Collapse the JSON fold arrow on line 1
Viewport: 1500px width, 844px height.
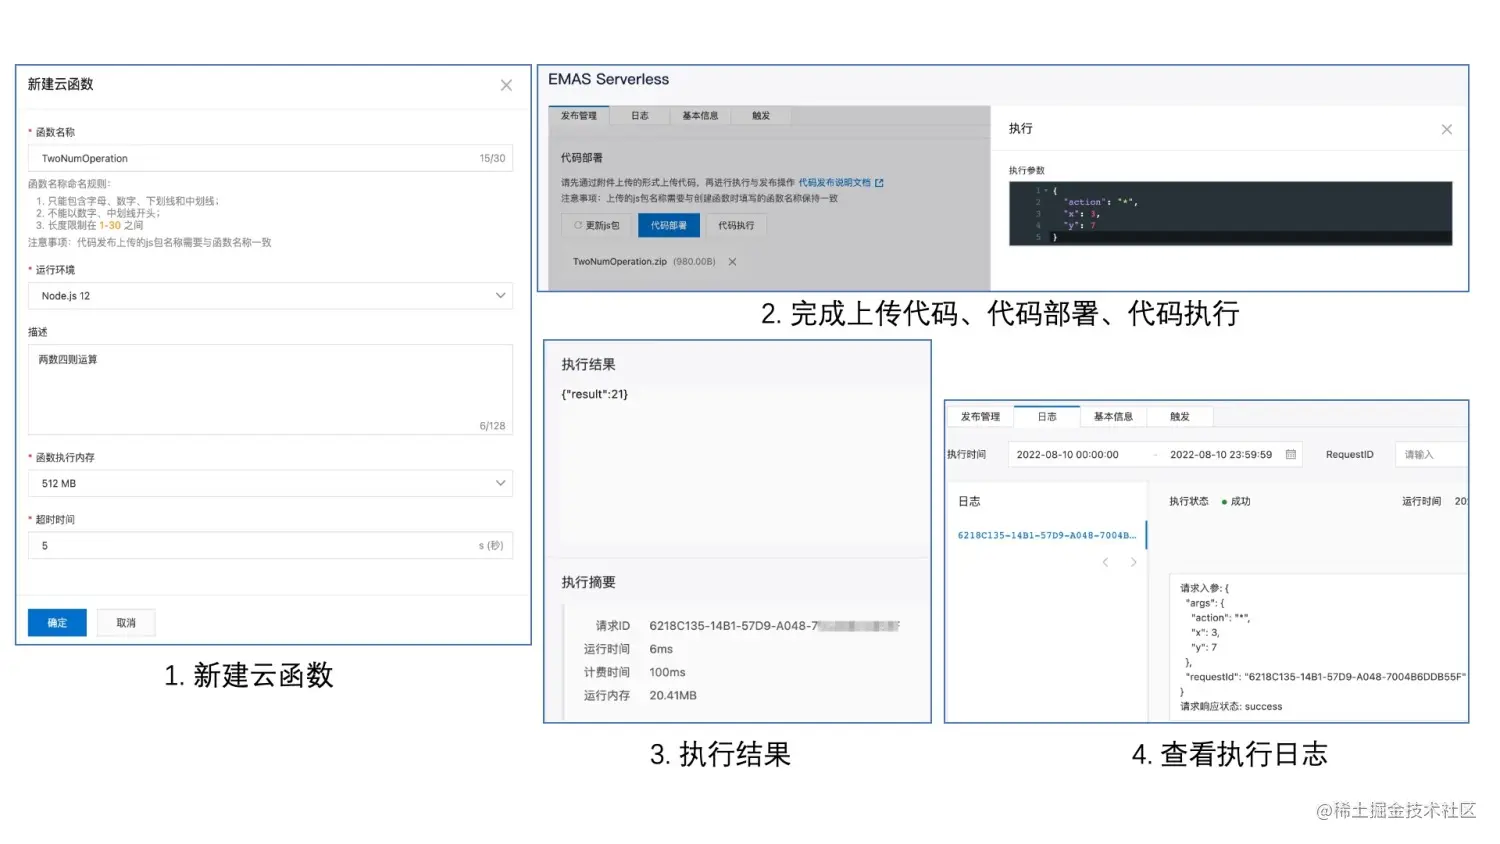pos(1046,190)
